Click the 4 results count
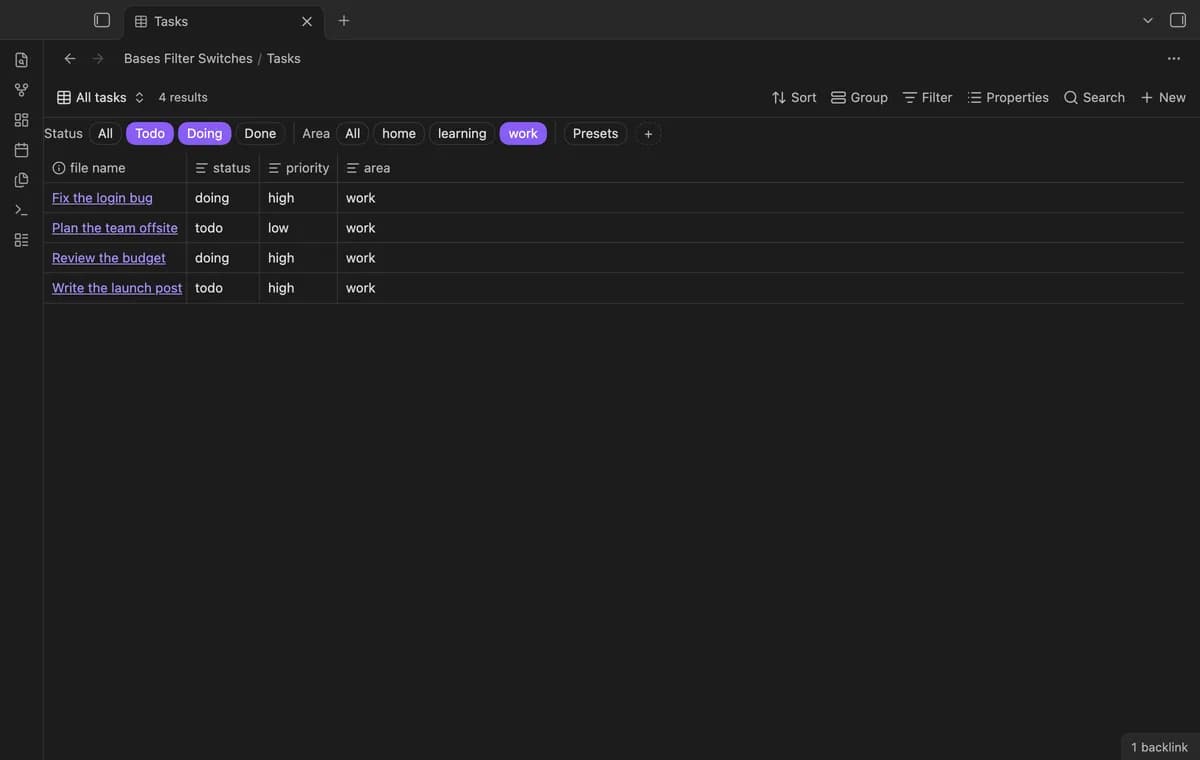The height and width of the screenshot is (760, 1200). [x=183, y=97]
